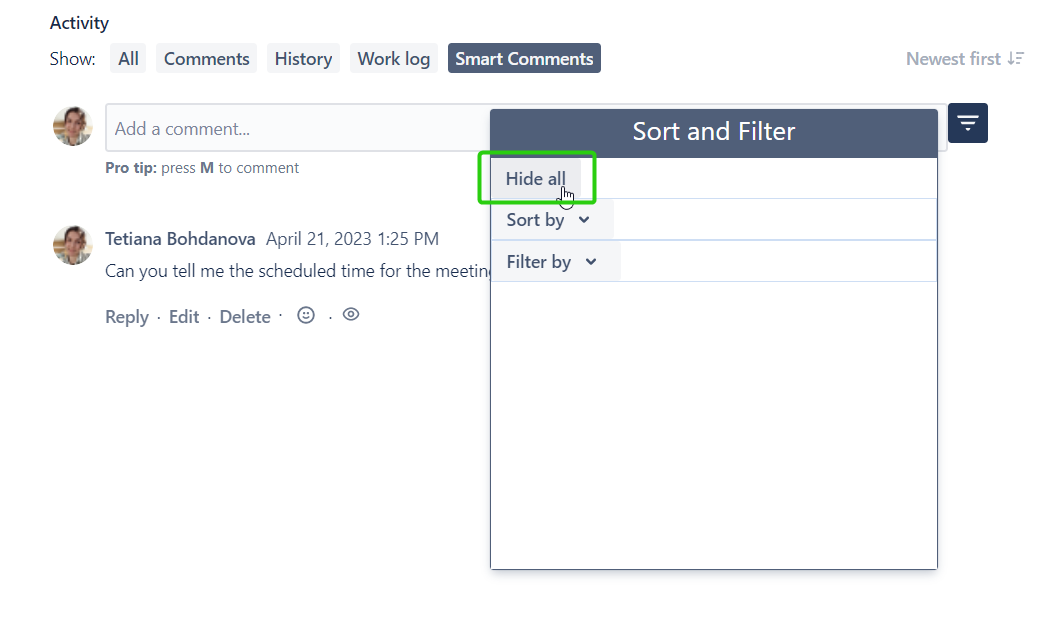This screenshot has width=1061, height=621.
Task: Show the Work log tab
Action: click(393, 59)
